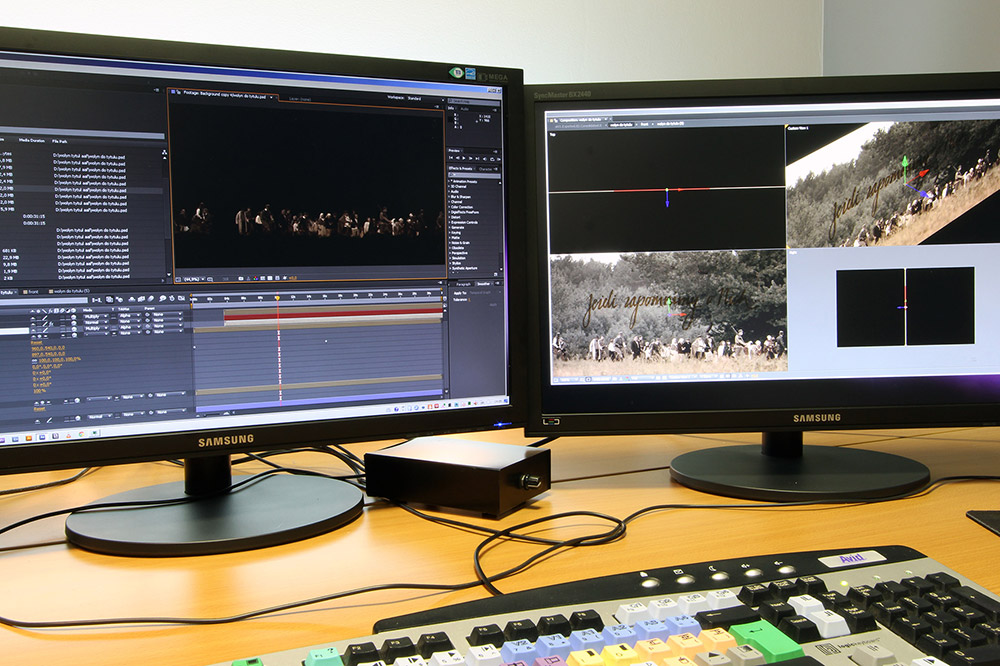Click the Opacity value 100% in timeline
Screen dimensions: 1000x666
pyautogui.click(x=38, y=390)
